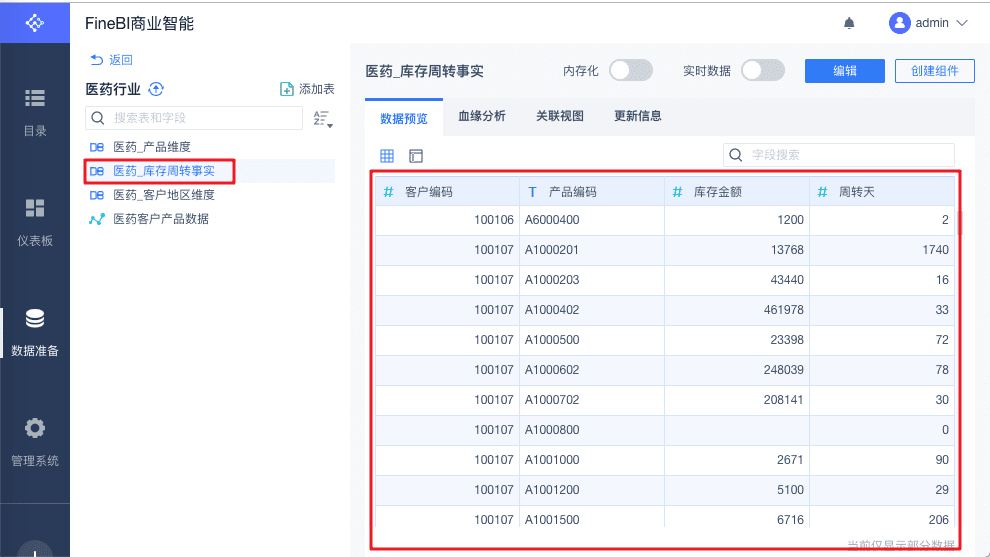Click the 返回 back link

coord(111,60)
